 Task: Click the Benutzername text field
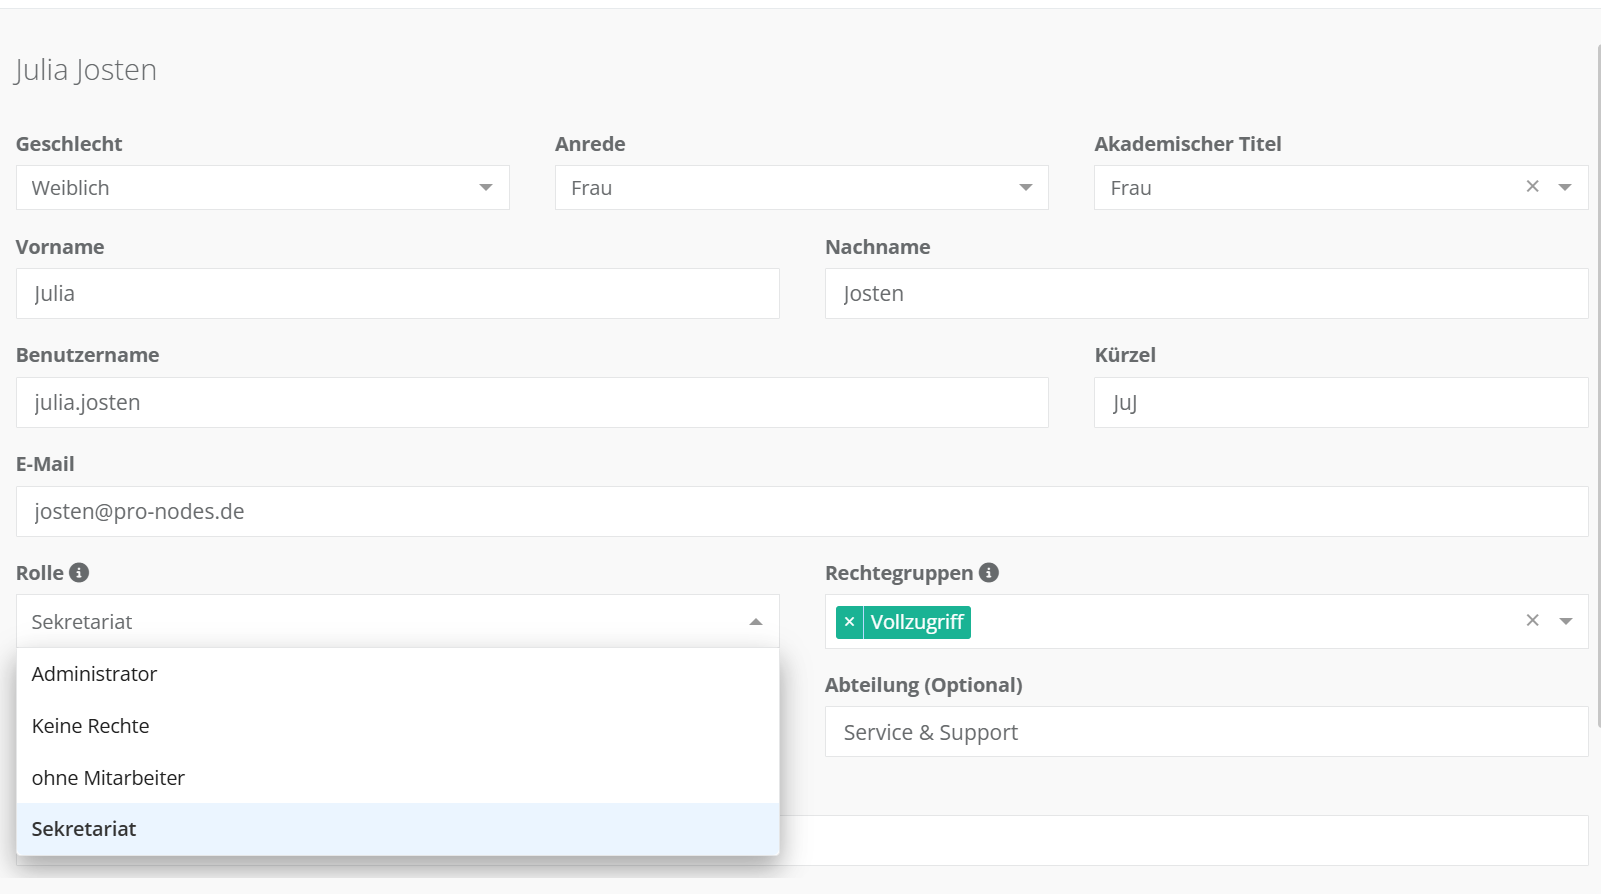tap(531, 403)
